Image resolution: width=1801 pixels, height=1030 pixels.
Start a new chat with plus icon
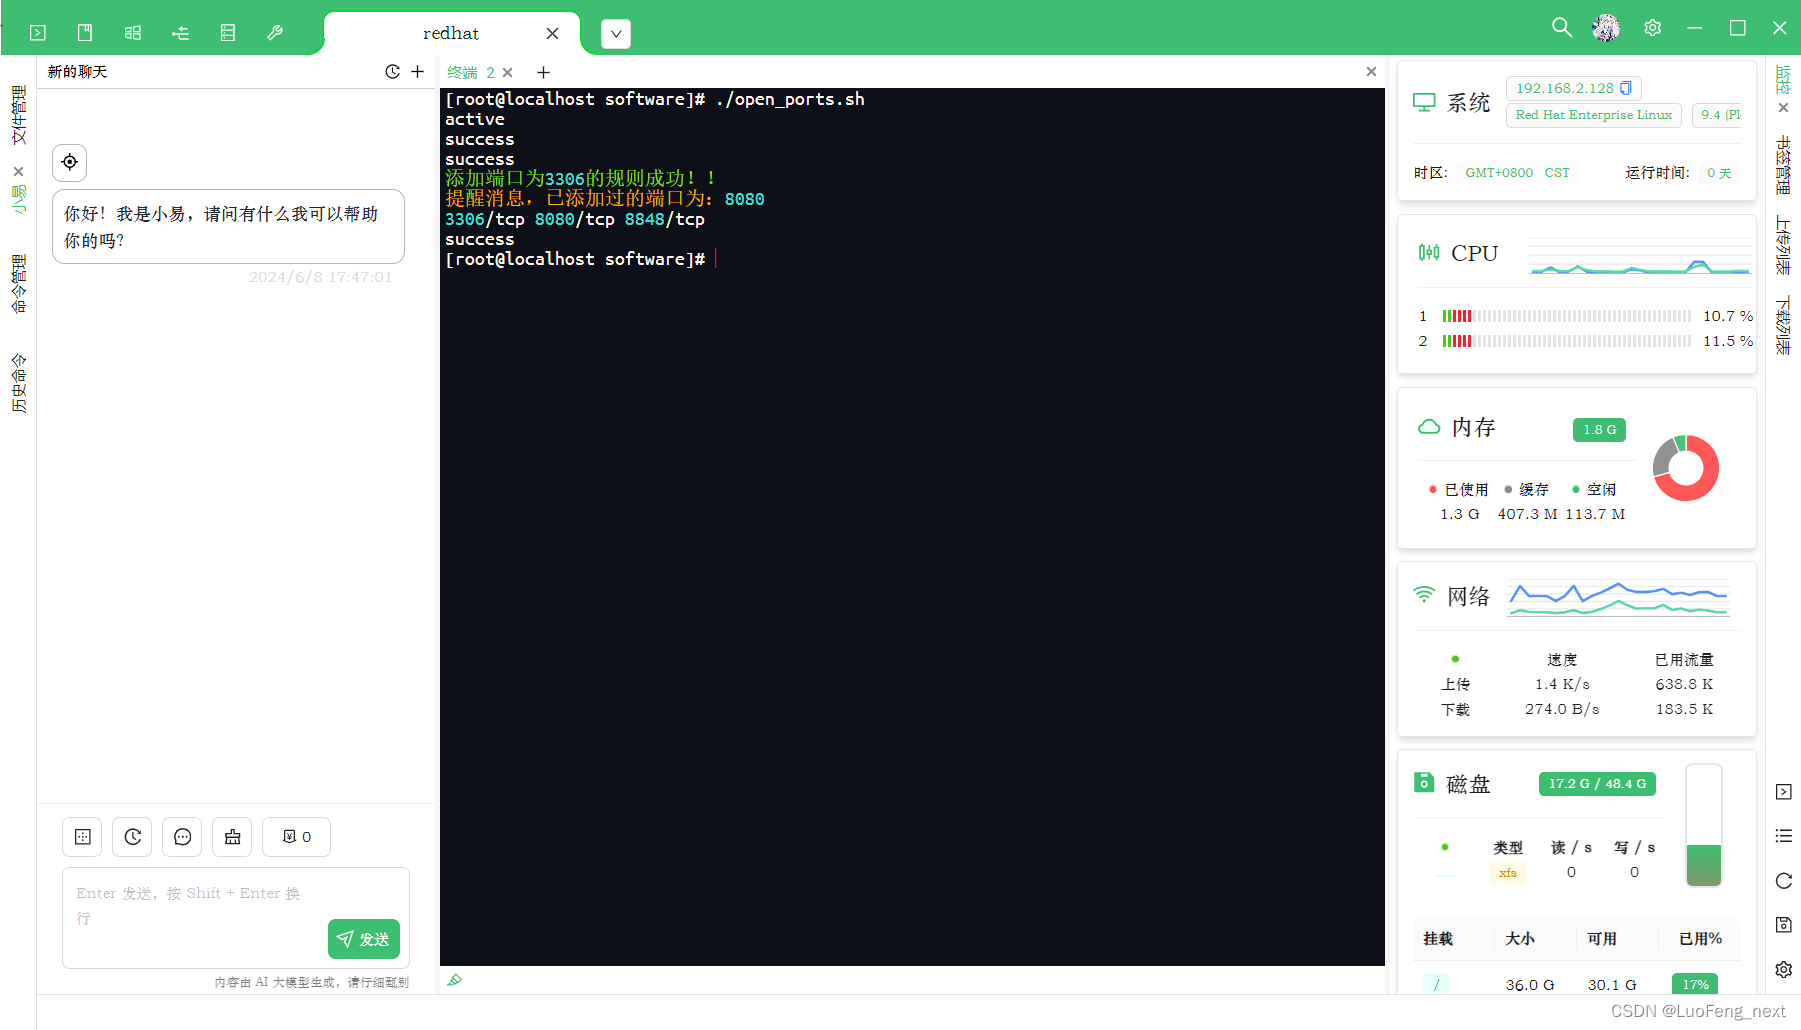pyautogui.click(x=418, y=72)
